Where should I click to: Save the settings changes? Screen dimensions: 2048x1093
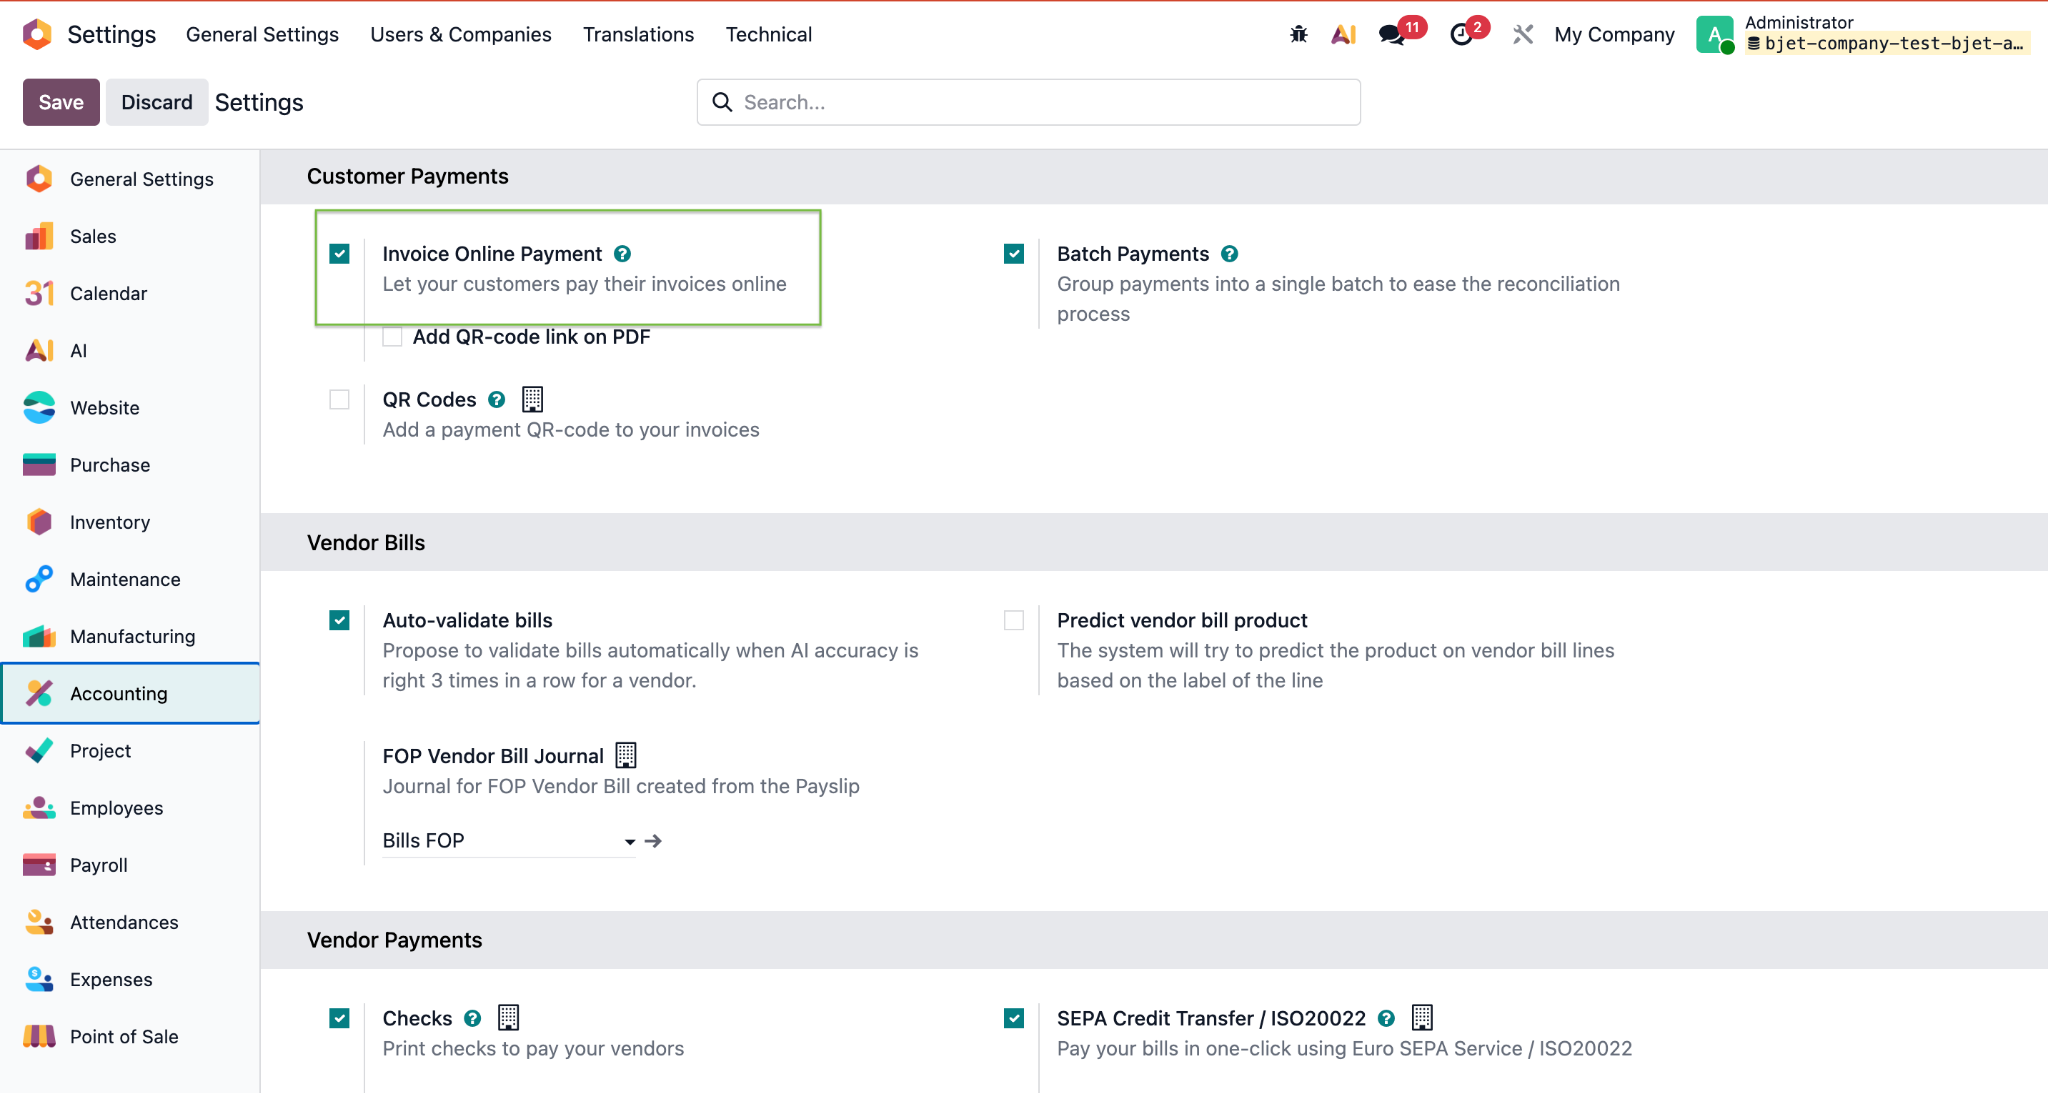pos(61,102)
